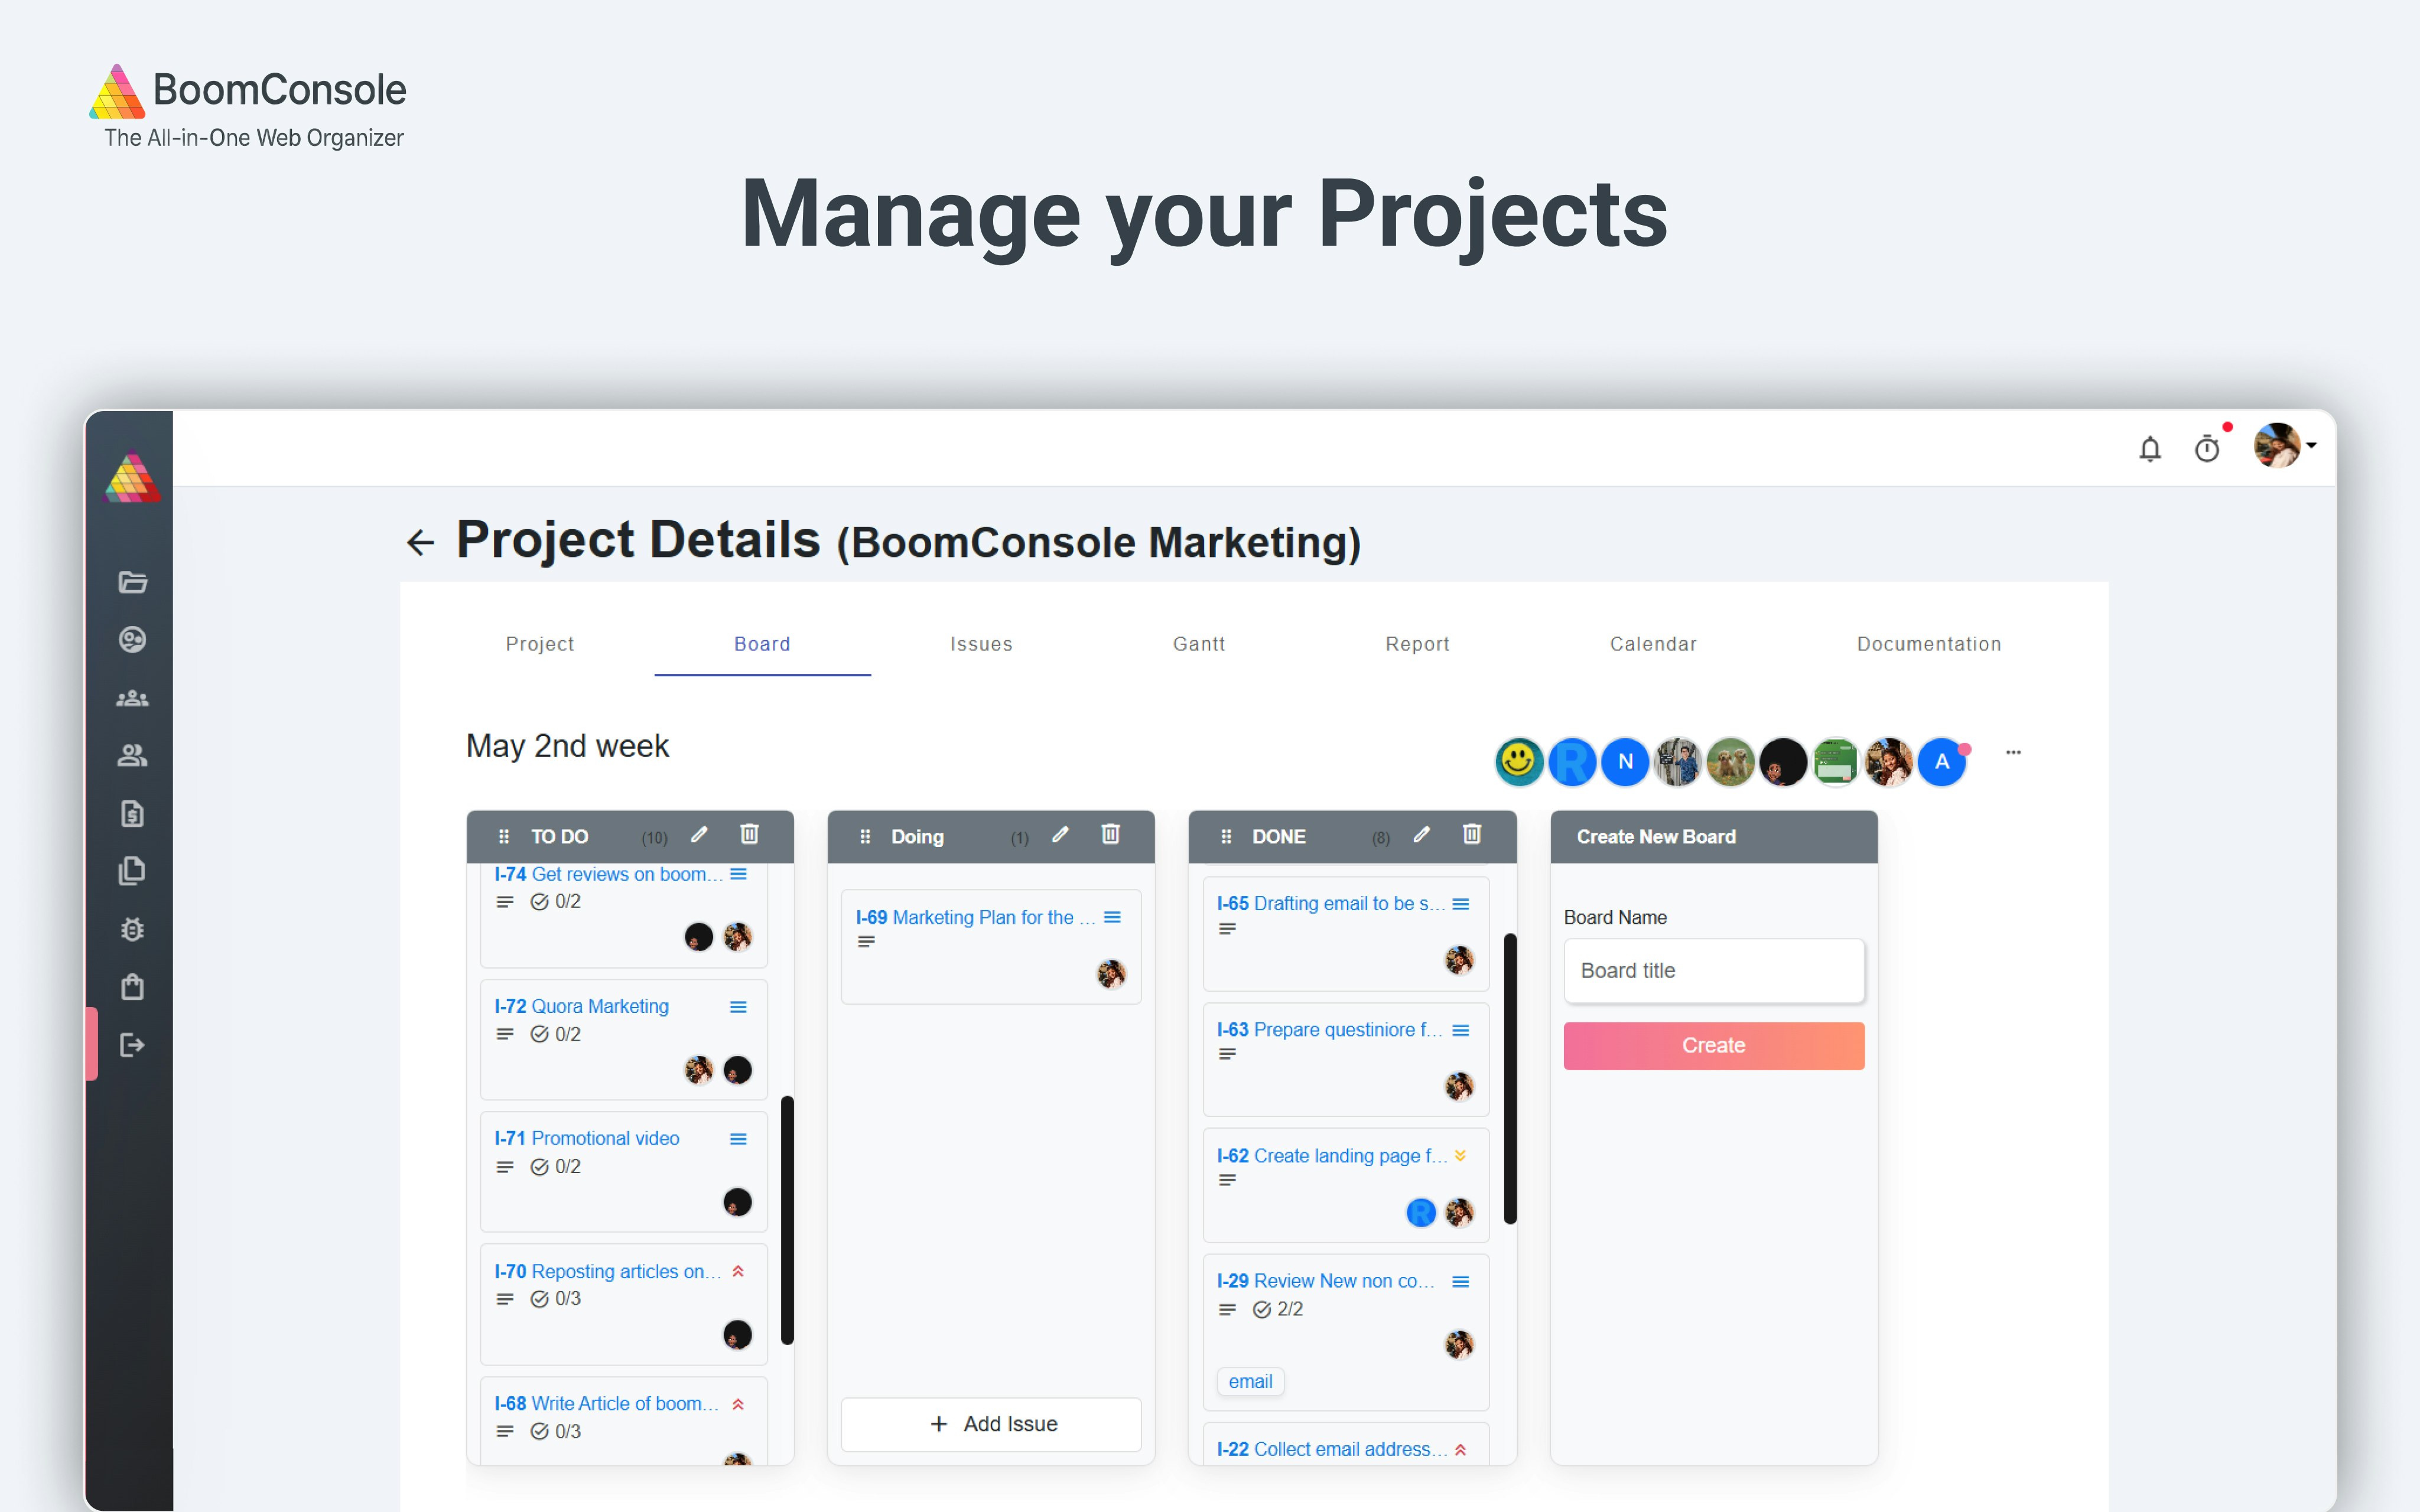
Task: Switch to the Project tab
Action: pyautogui.click(x=540, y=644)
